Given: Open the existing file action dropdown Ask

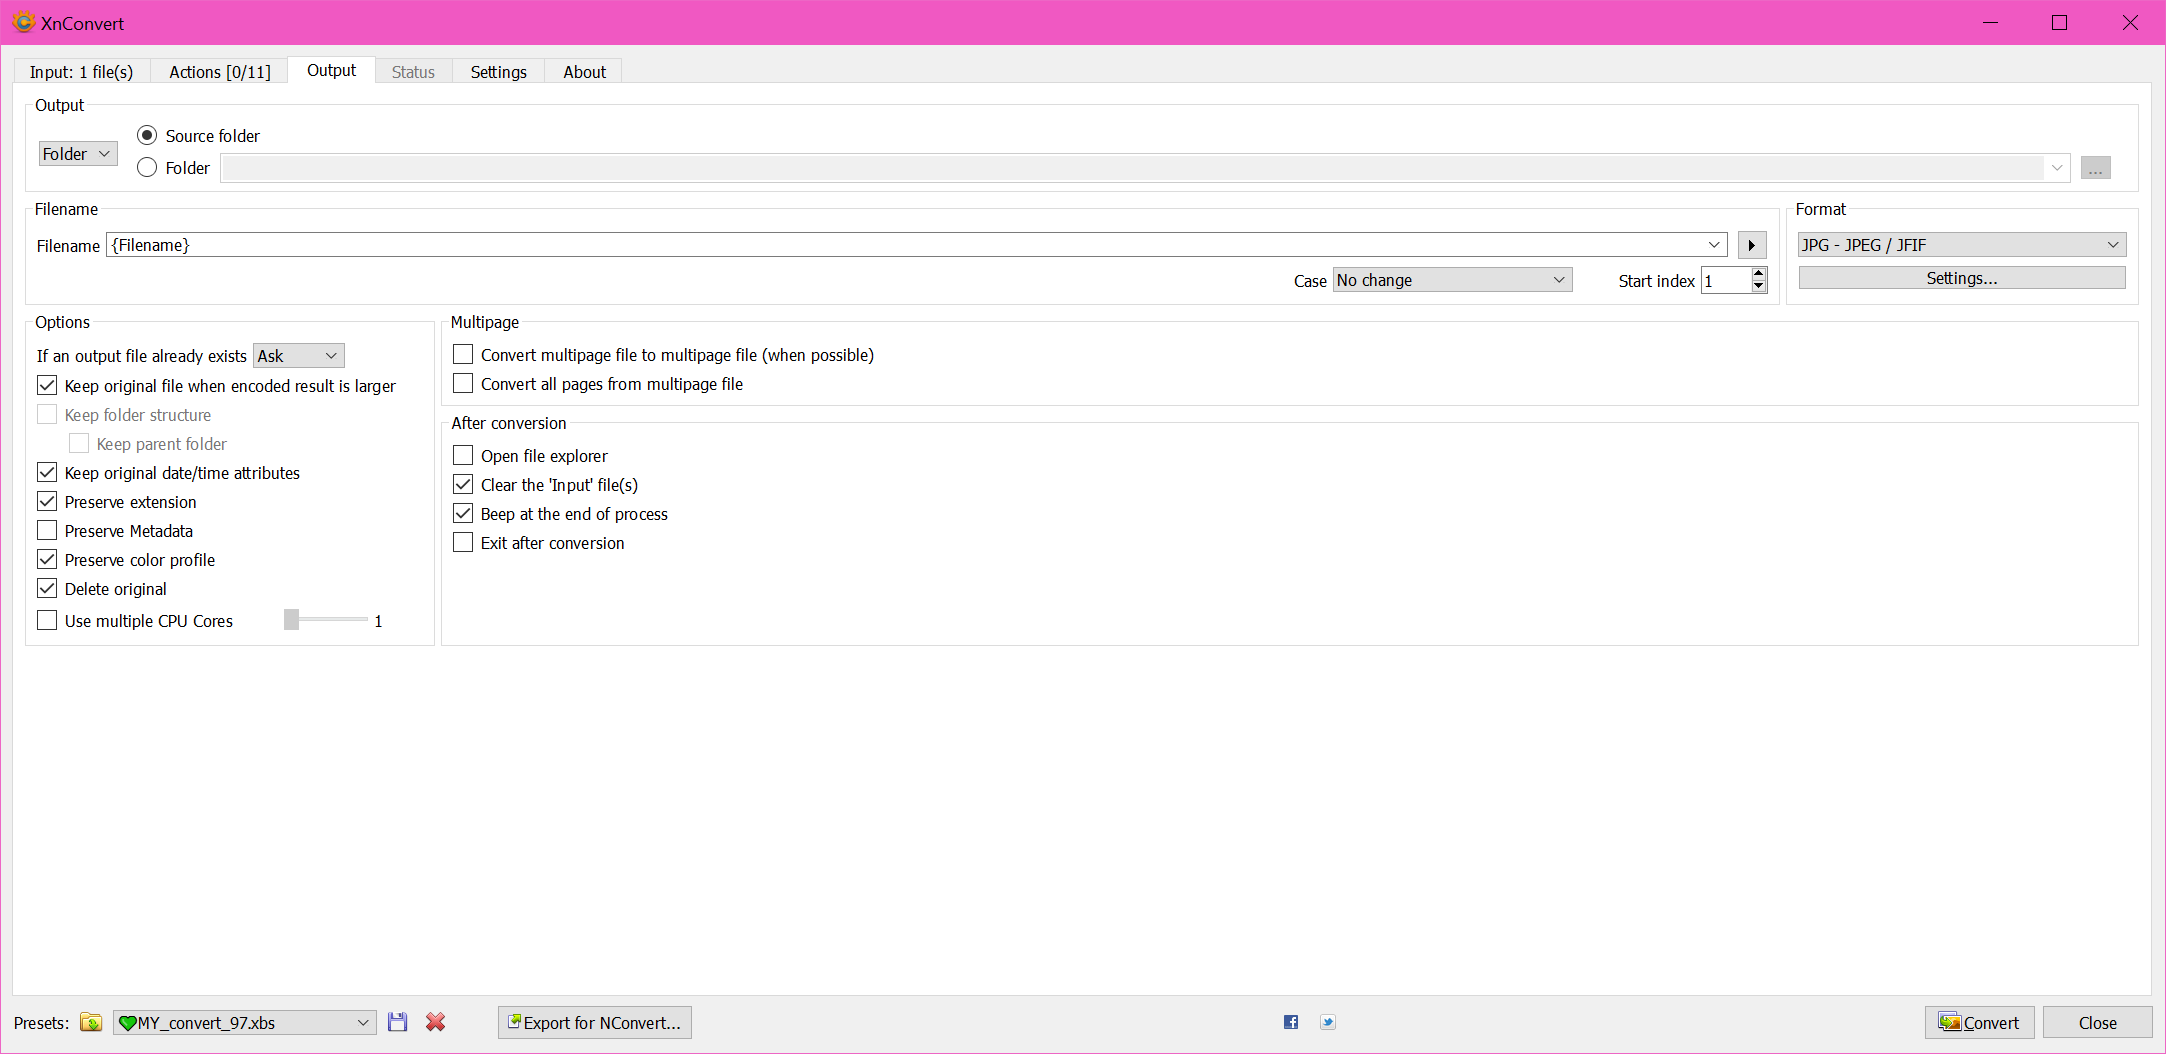Looking at the screenshot, I should click(299, 355).
